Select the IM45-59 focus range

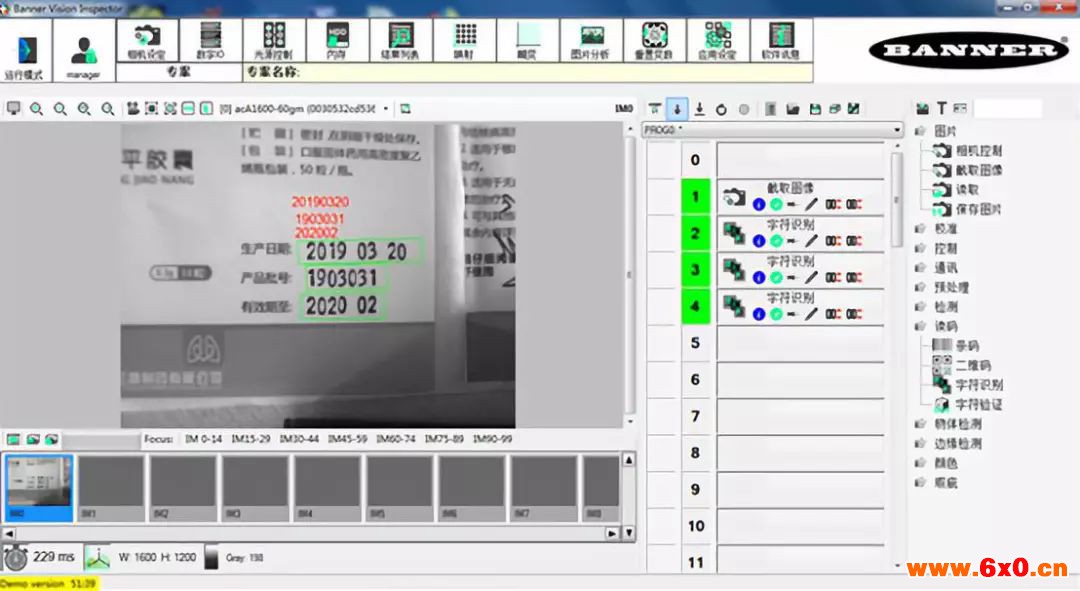347,439
